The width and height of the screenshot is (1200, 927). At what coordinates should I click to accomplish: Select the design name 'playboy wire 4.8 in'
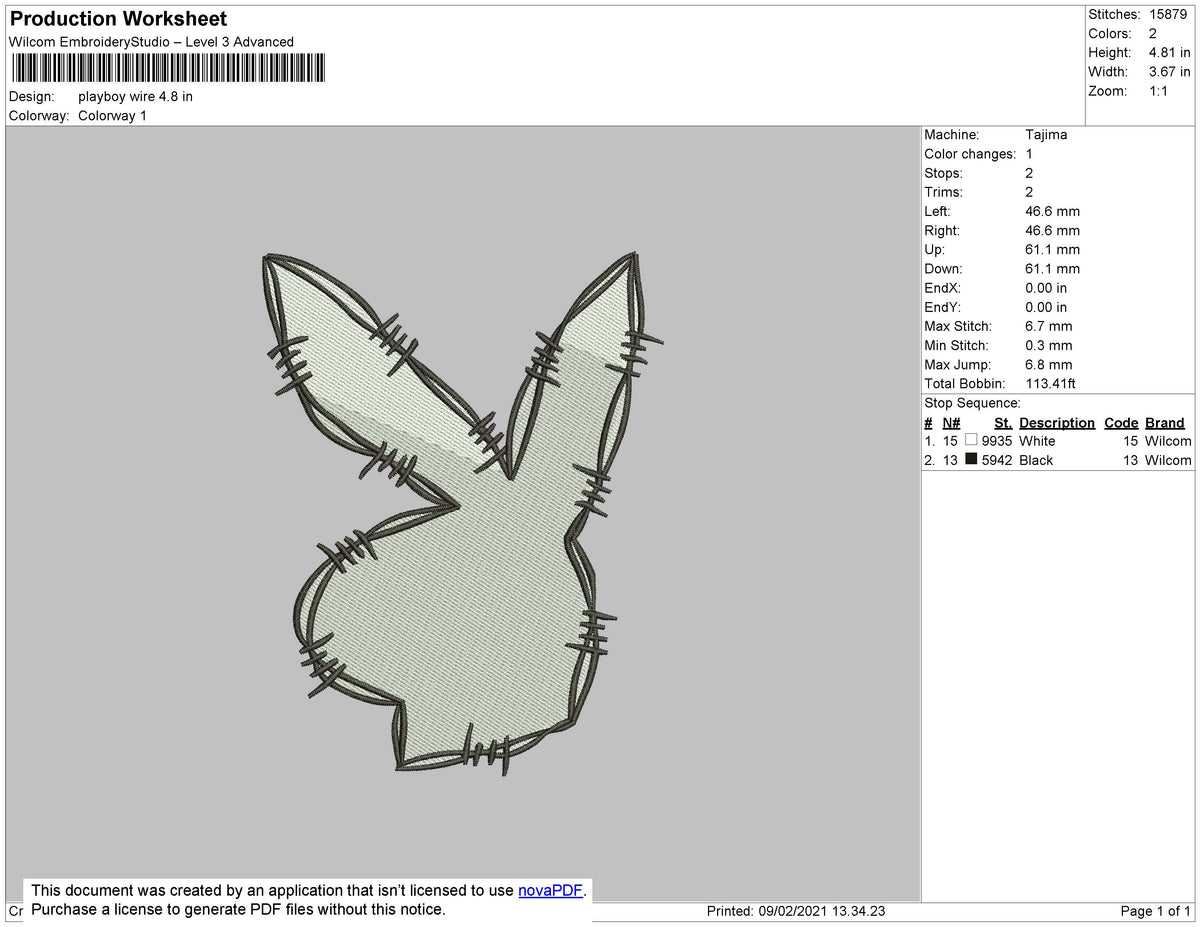(x=135, y=97)
